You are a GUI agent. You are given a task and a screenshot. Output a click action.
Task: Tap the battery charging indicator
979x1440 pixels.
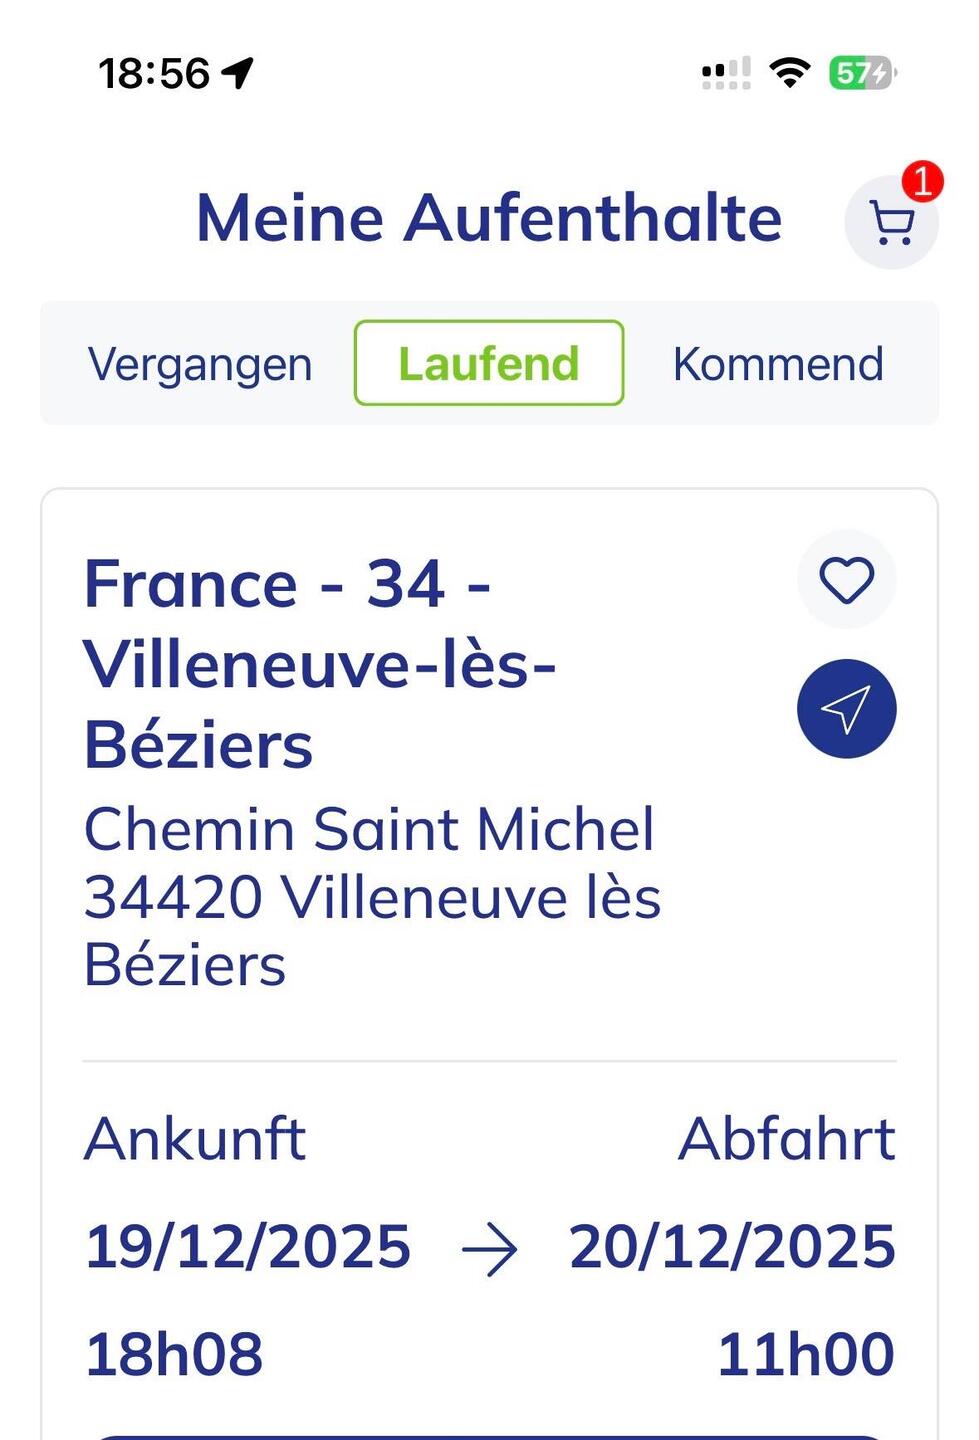tap(862, 73)
